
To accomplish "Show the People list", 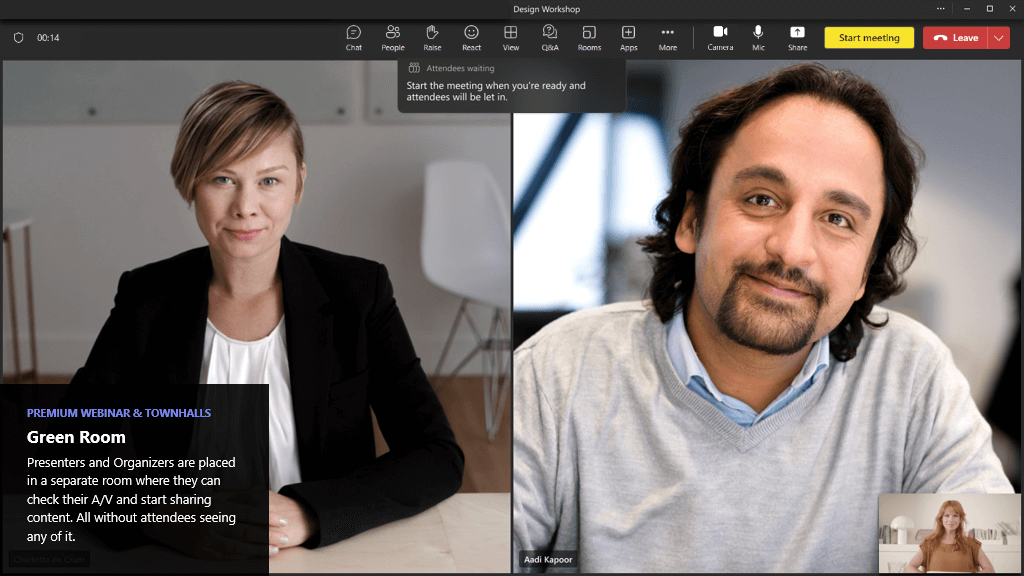I will pyautogui.click(x=393, y=37).
